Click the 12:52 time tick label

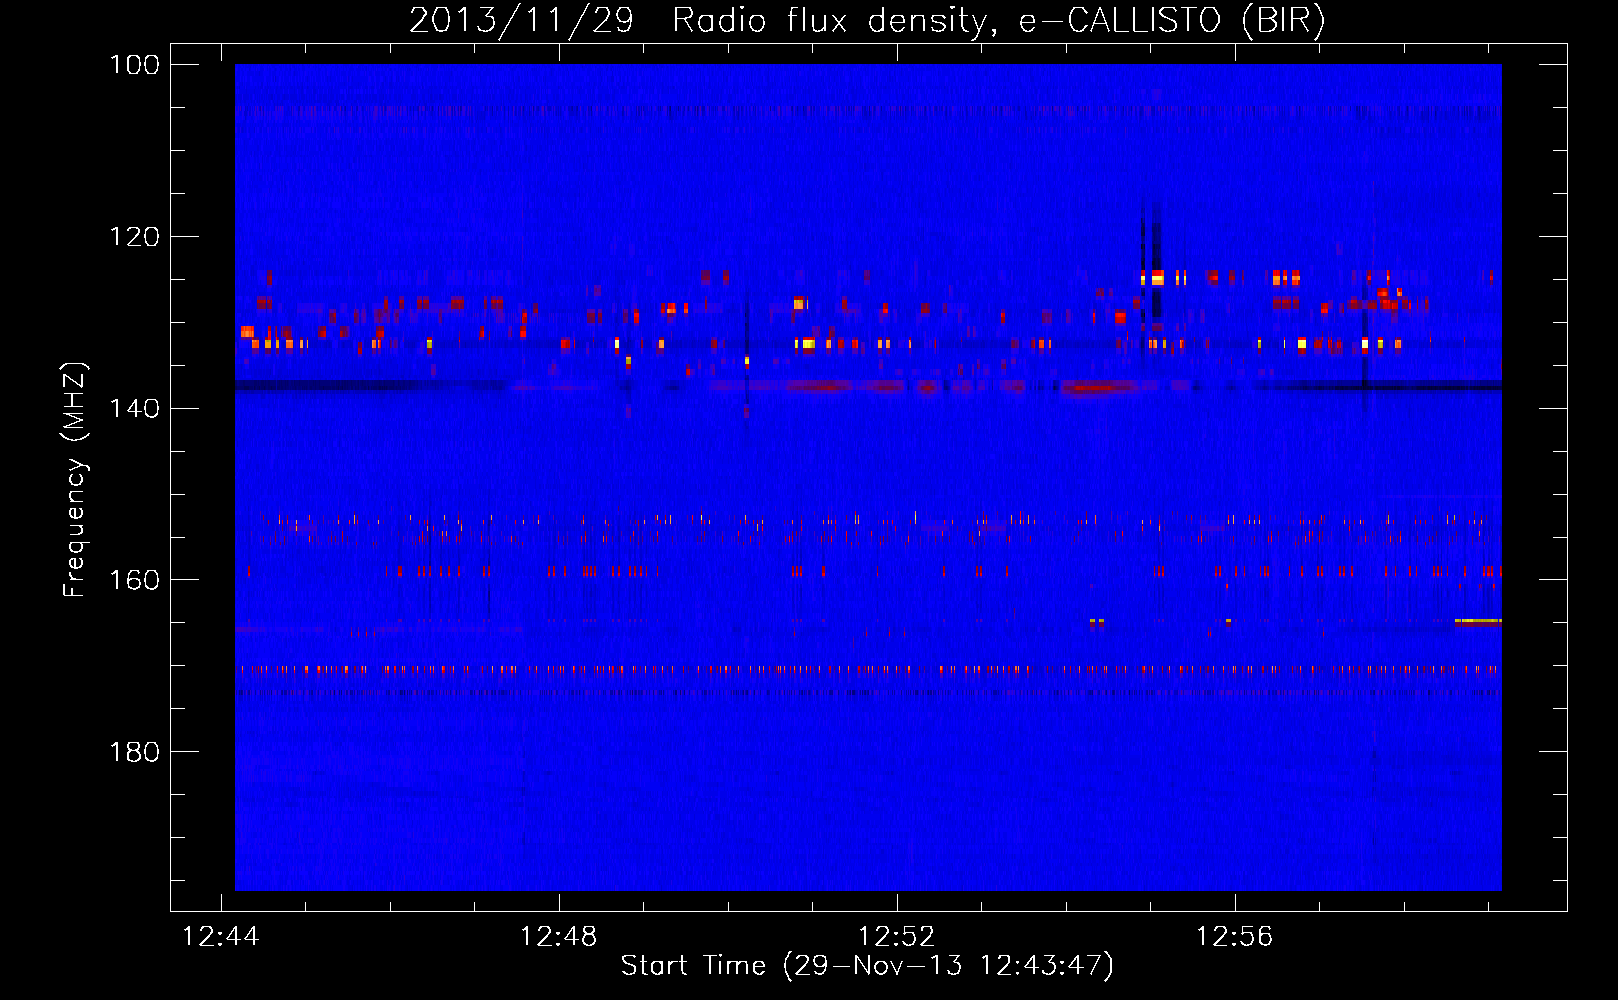click(897, 937)
